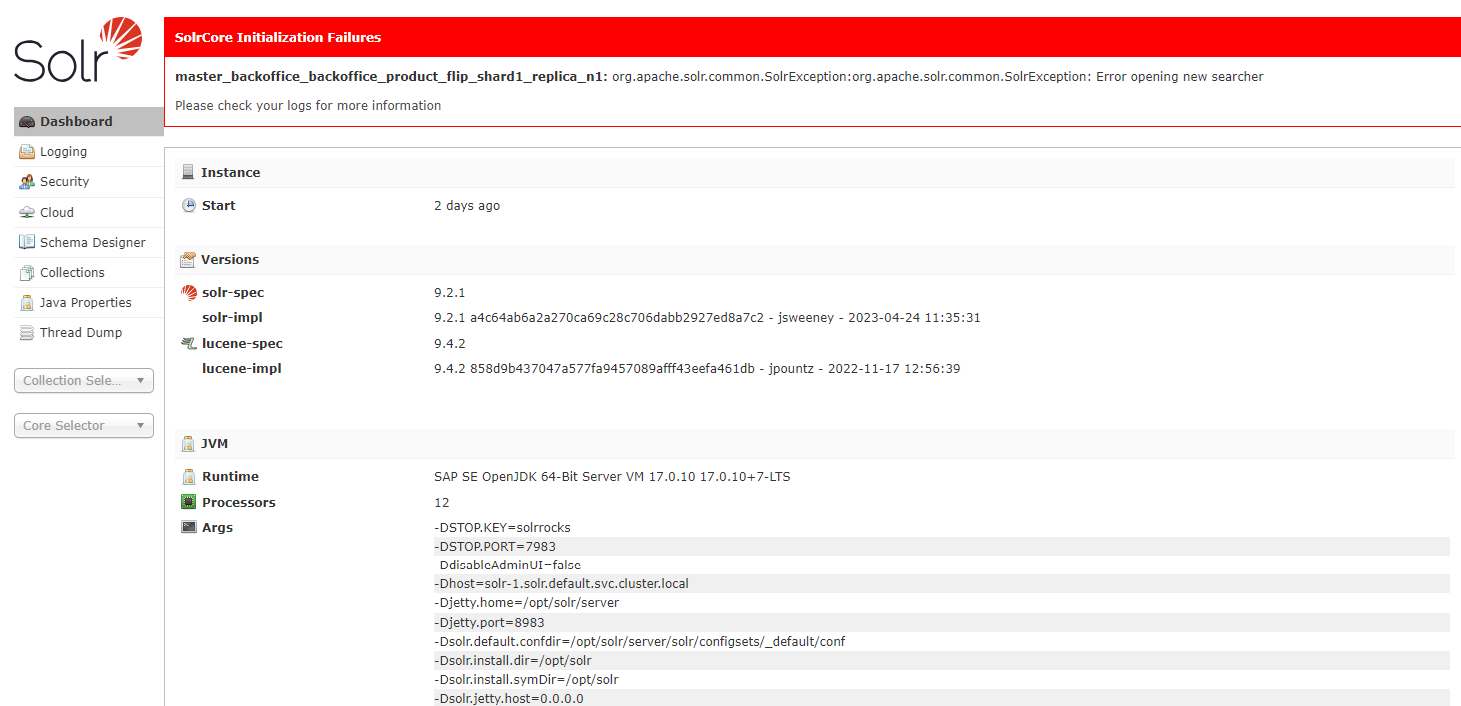Viewport: 1461px width, 706px height.
Task: Click the Cloud network icon
Action: point(27,212)
